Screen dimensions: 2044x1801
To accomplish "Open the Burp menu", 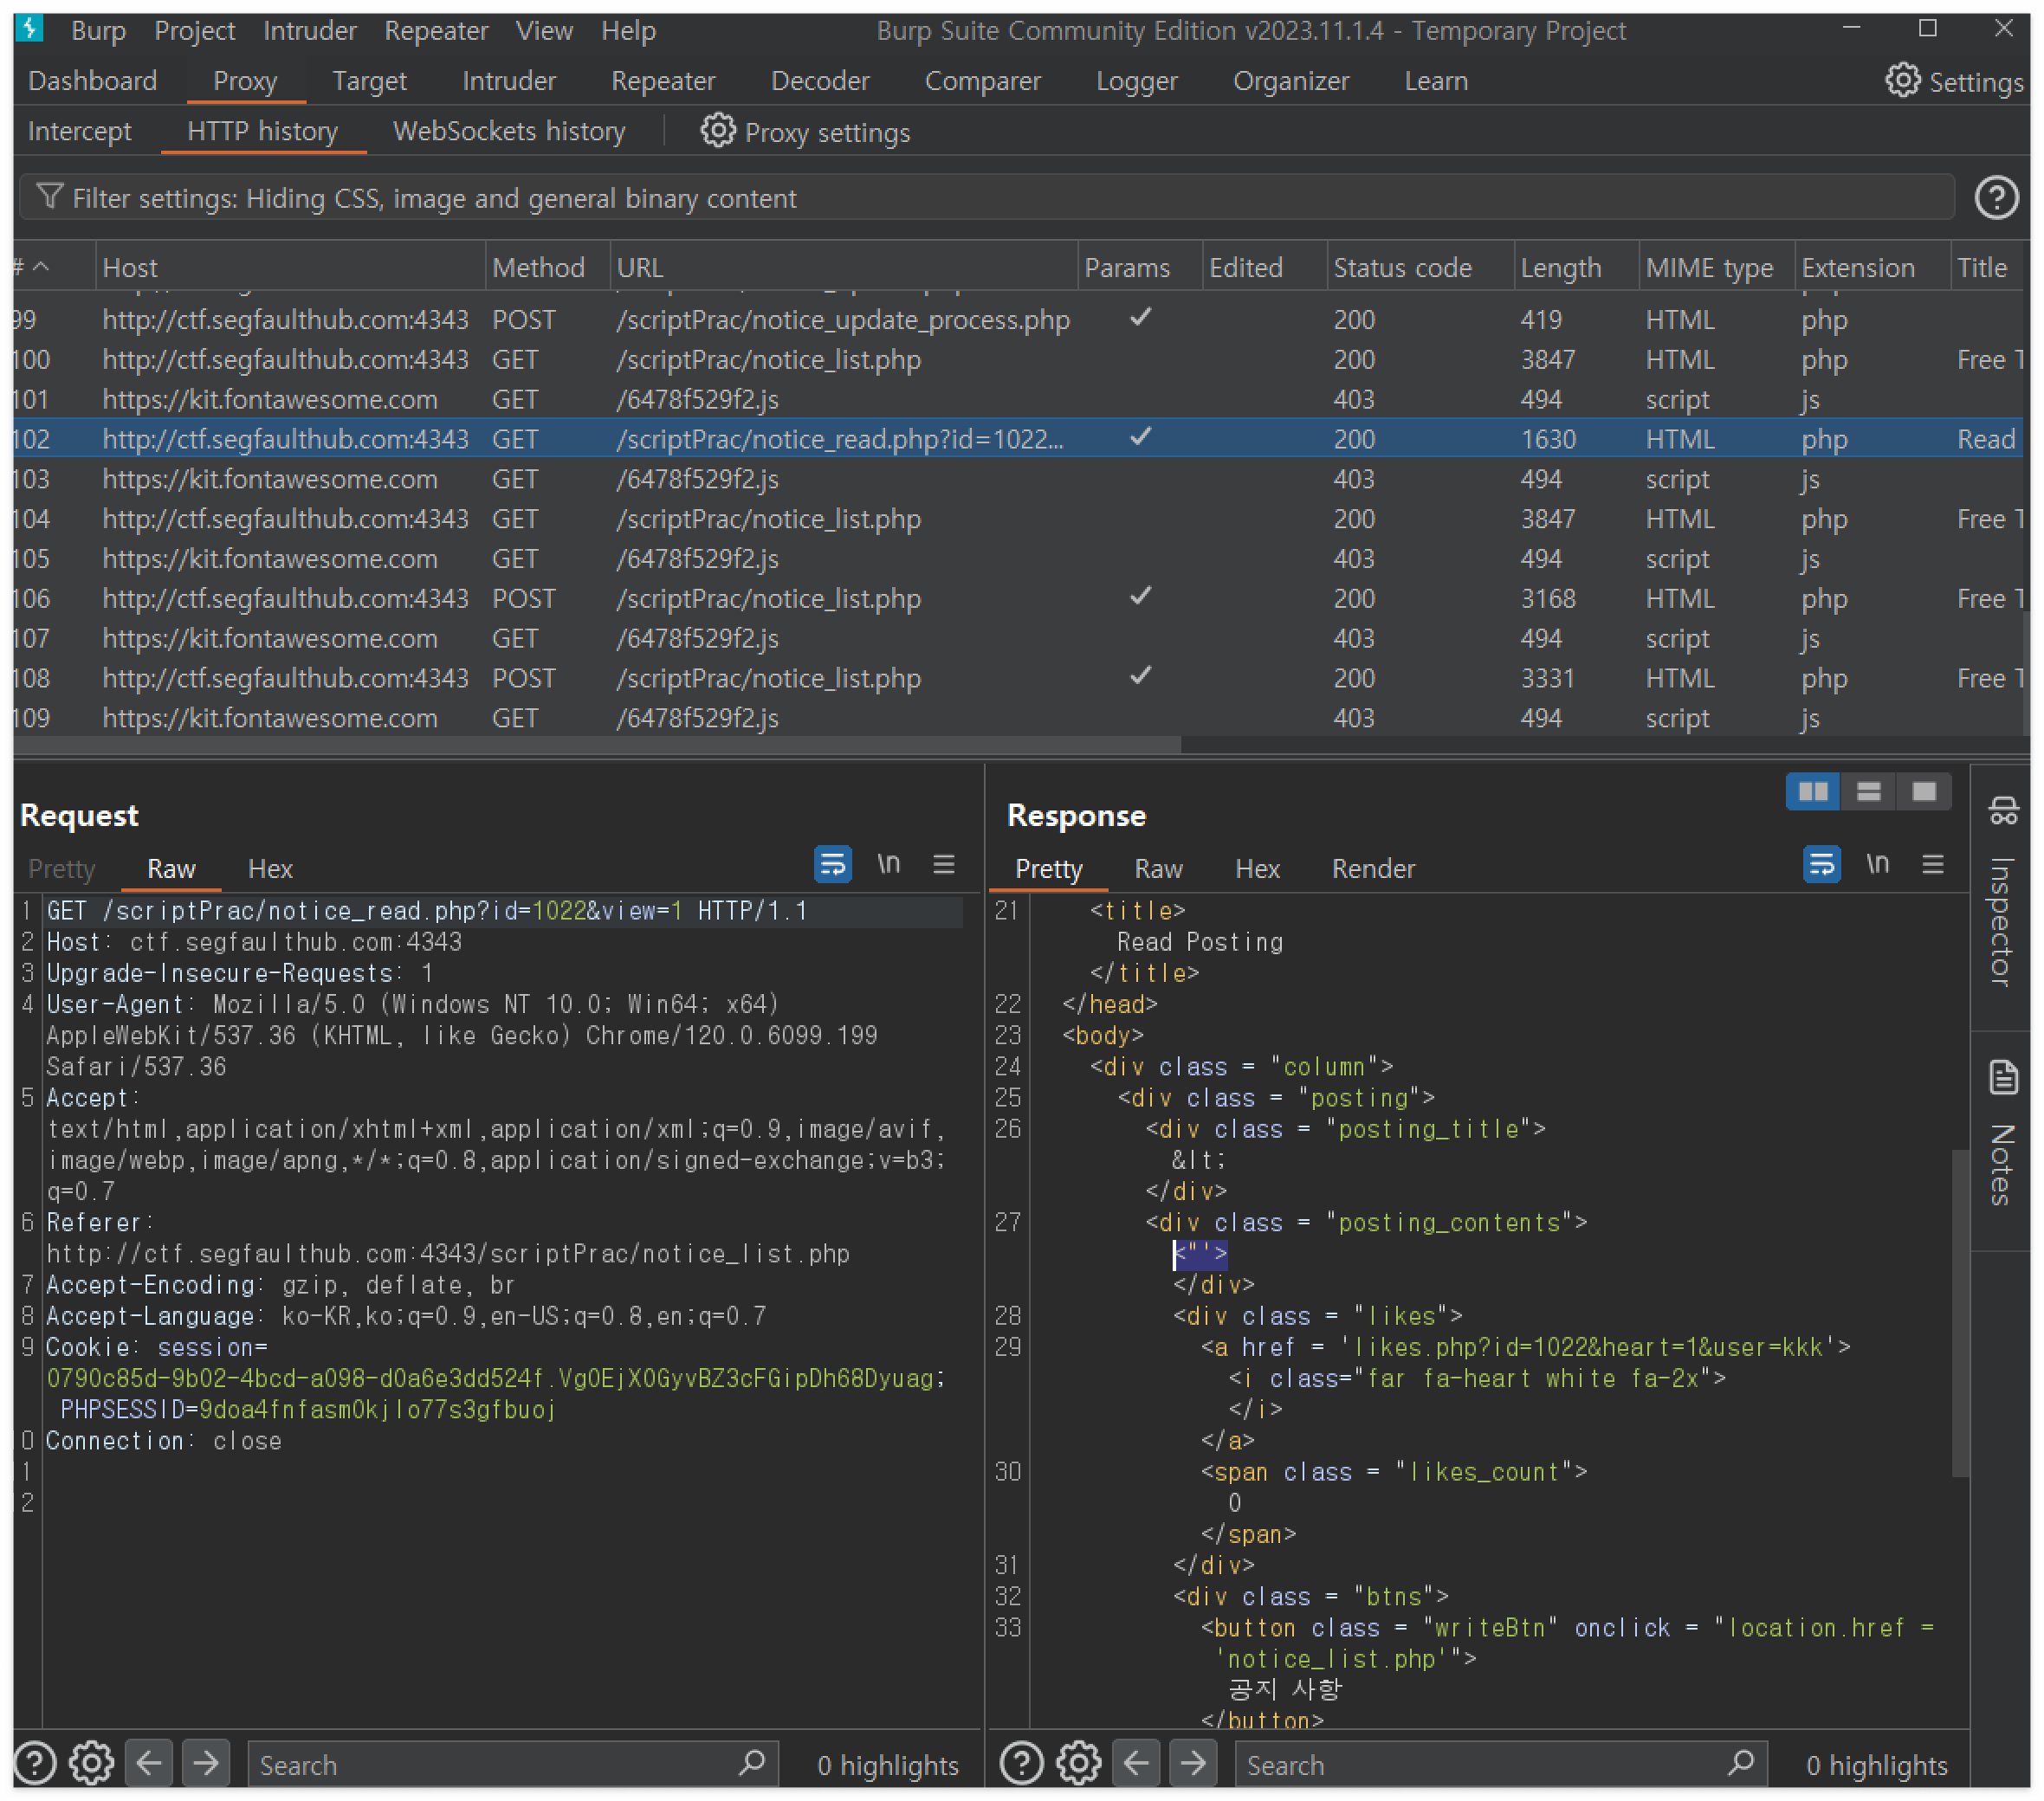I will (98, 31).
